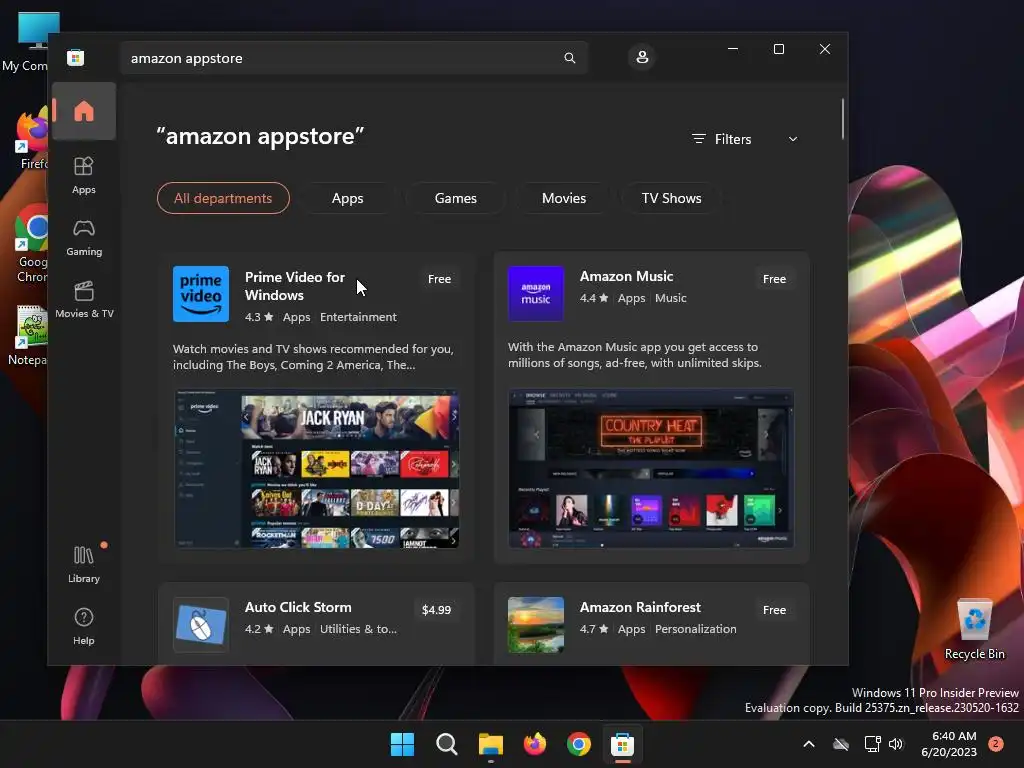Image resolution: width=1024 pixels, height=768 pixels.
Task: Click the Amazon Rainforest app icon
Action: pos(536,625)
